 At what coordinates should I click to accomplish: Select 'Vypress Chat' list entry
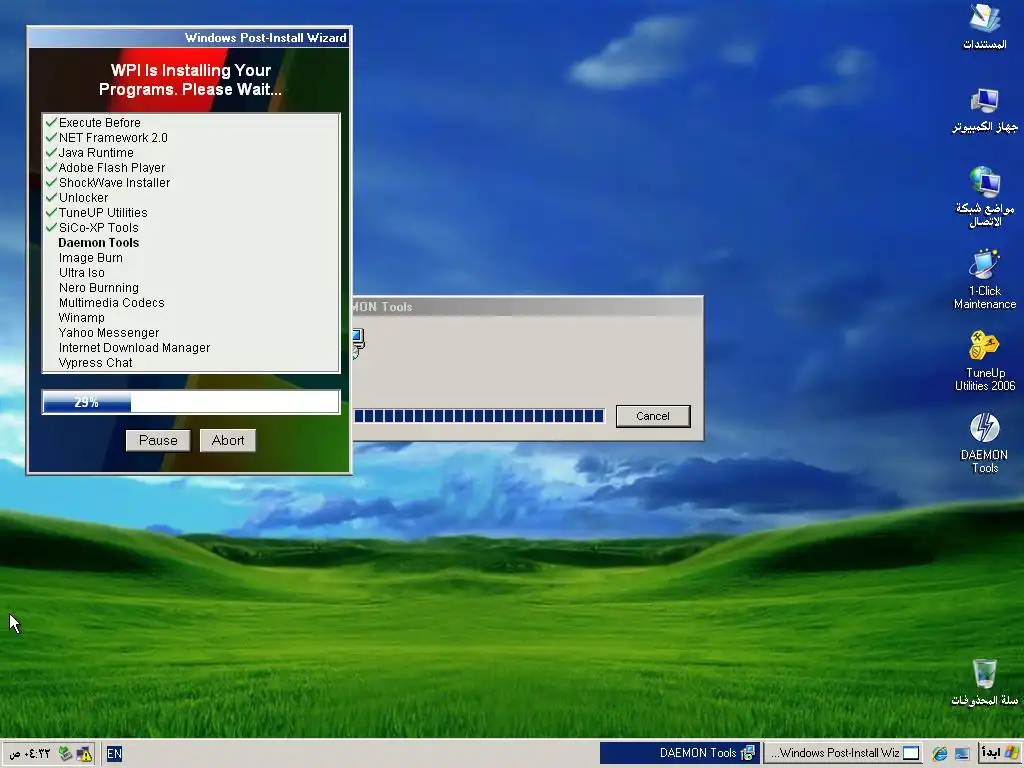(x=95, y=362)
